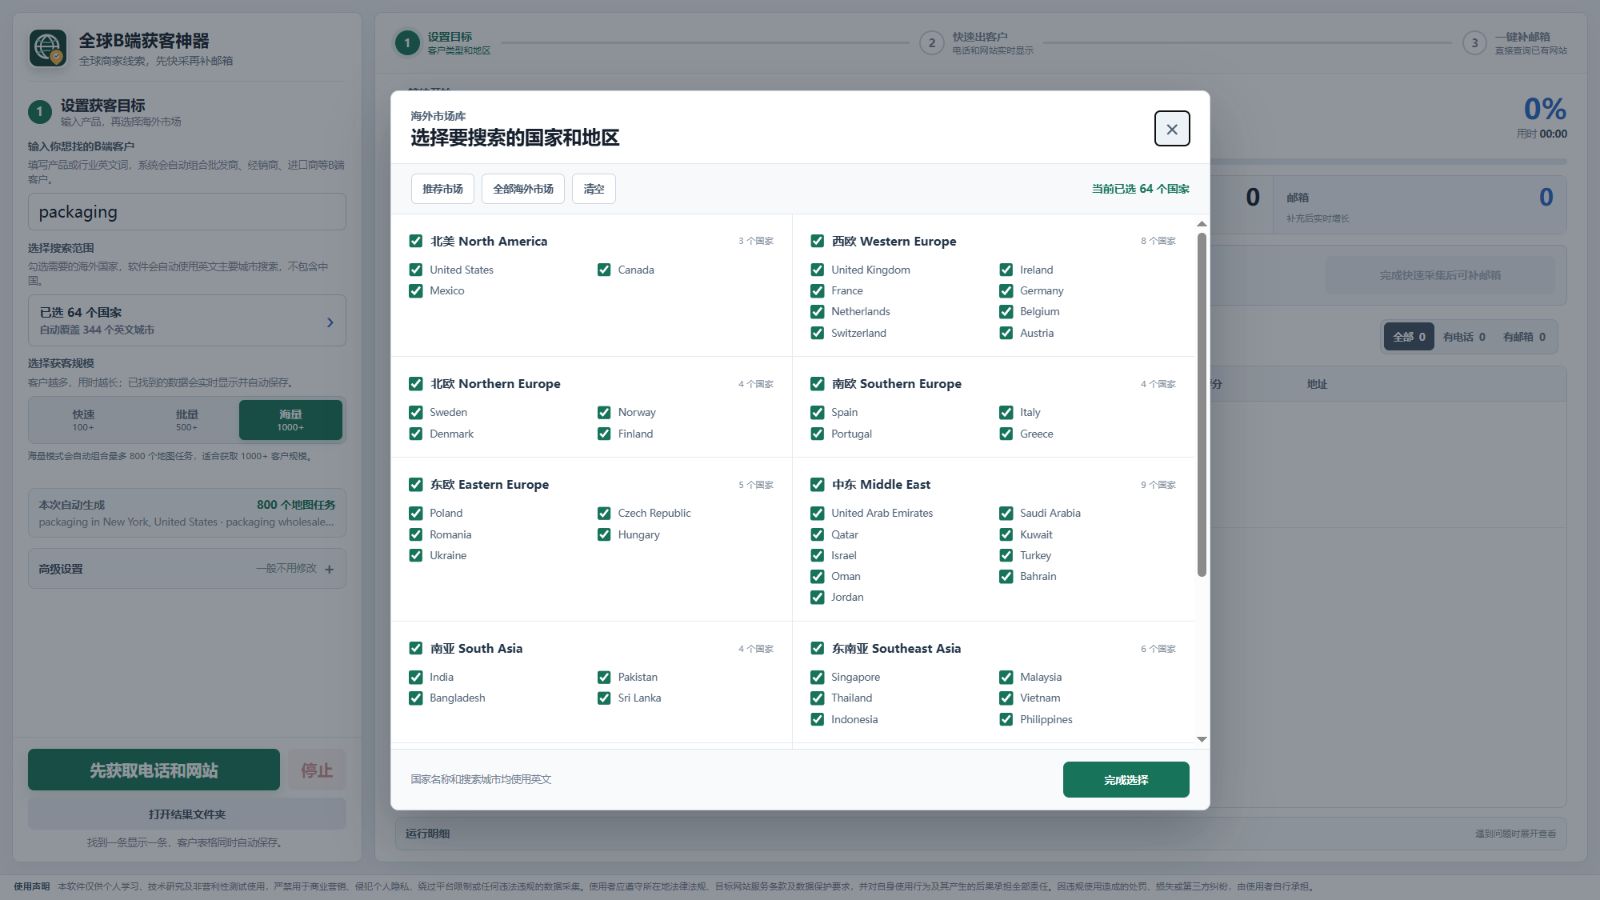Open the 已选 64 个国家 selector chevron
This screenshot has width=1600, height=900.
coord(330,322)
